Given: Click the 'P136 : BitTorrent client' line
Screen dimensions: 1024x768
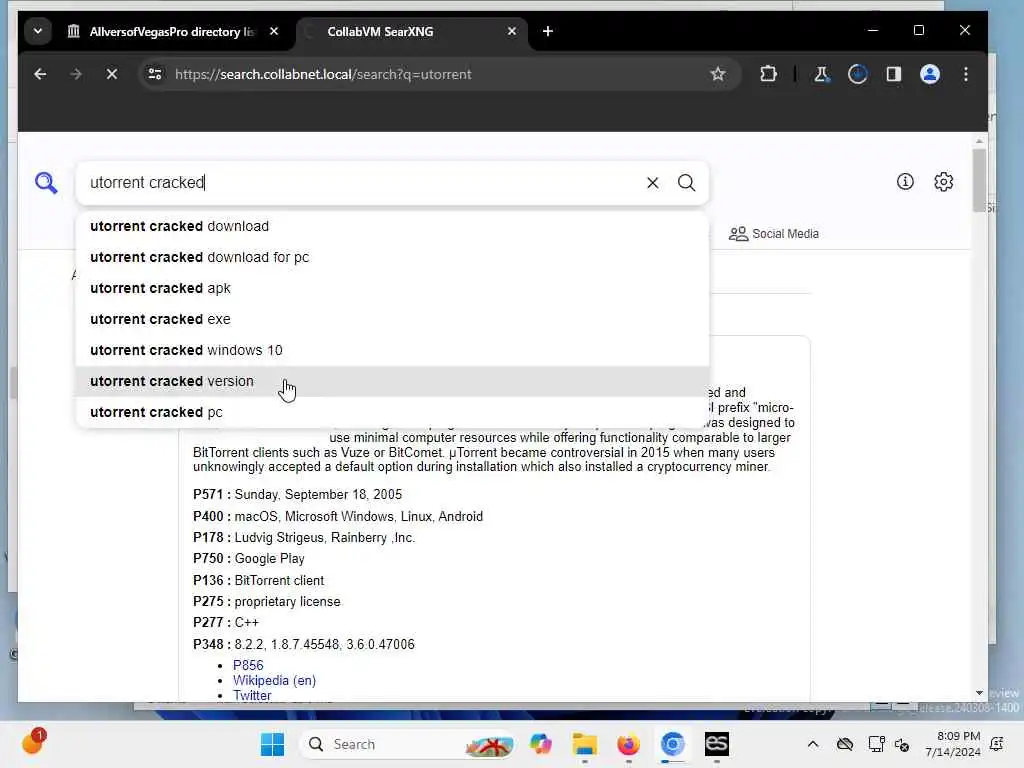Looking at the screenshot, I should 259,581.
